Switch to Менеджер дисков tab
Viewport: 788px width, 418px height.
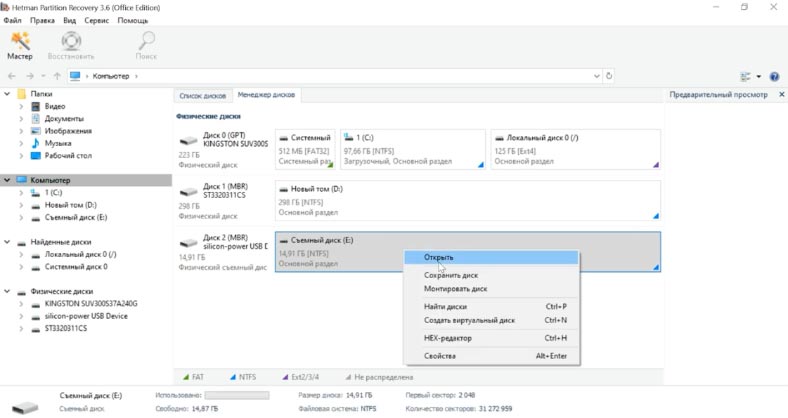266,94
